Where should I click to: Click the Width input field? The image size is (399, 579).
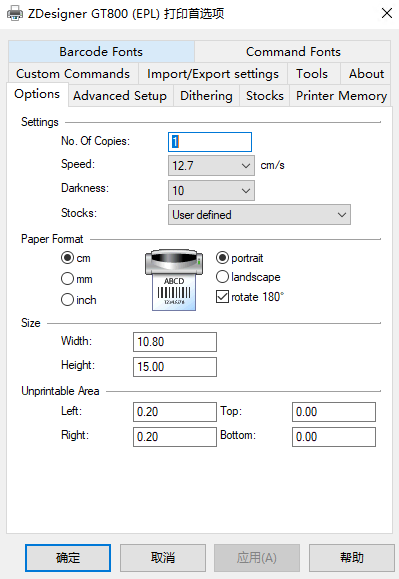click(x=175, y=342)
